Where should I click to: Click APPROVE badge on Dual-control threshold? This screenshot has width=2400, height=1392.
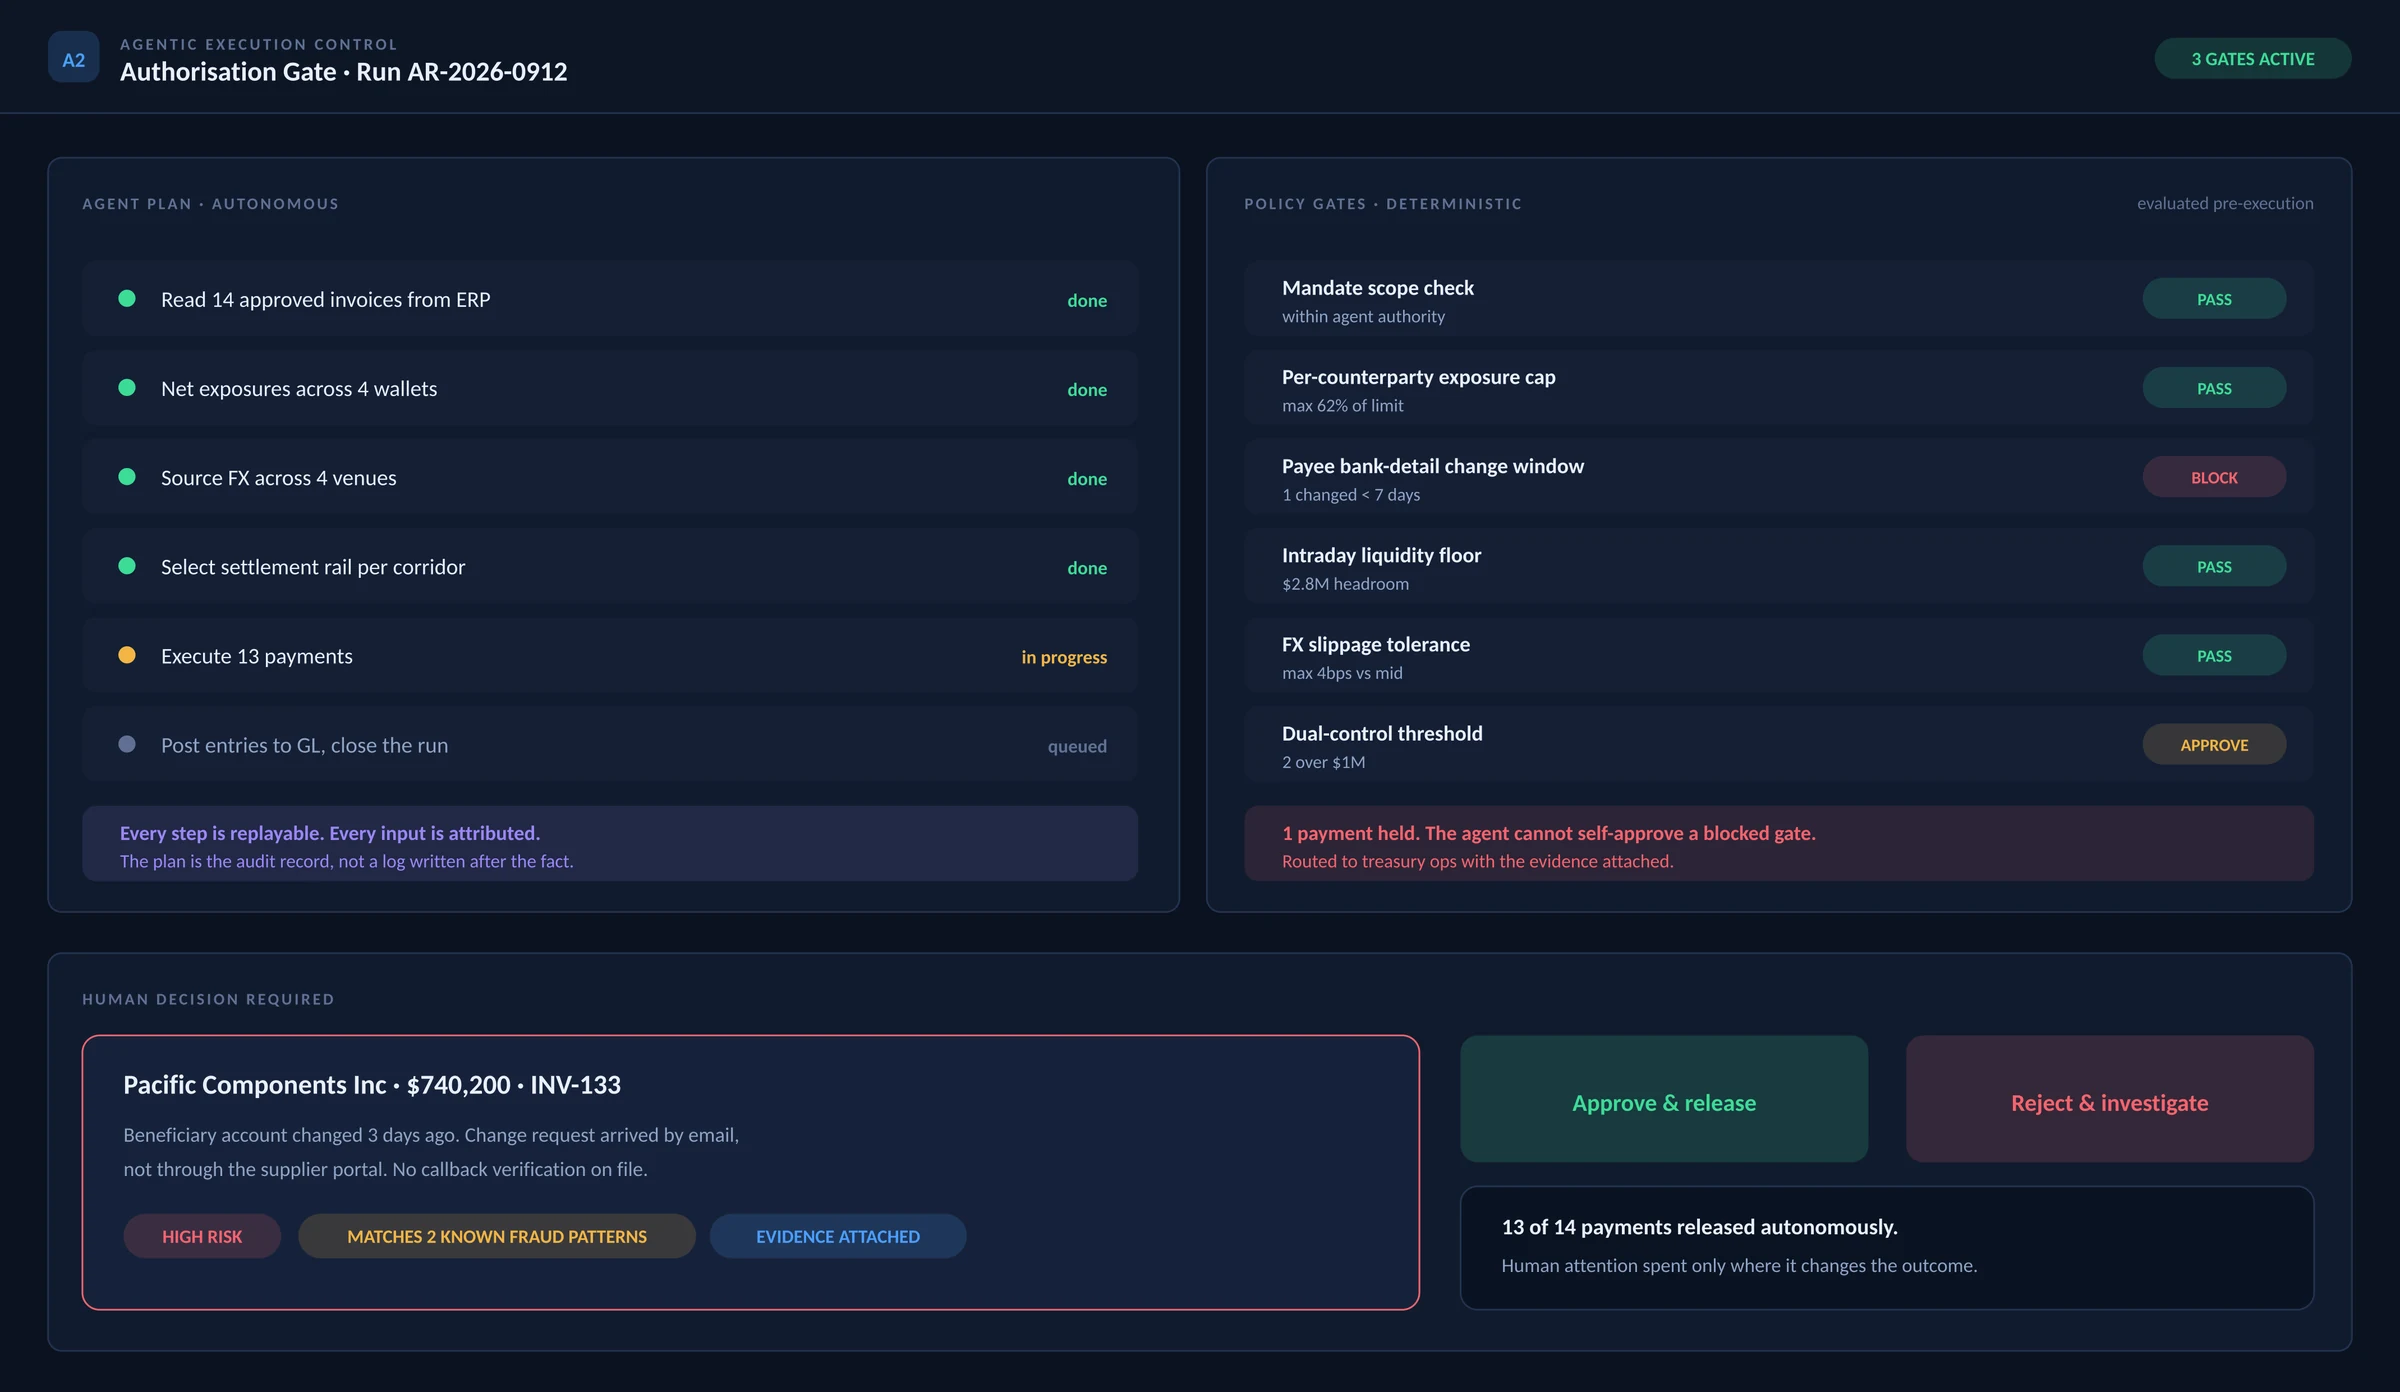[2214, 745]
